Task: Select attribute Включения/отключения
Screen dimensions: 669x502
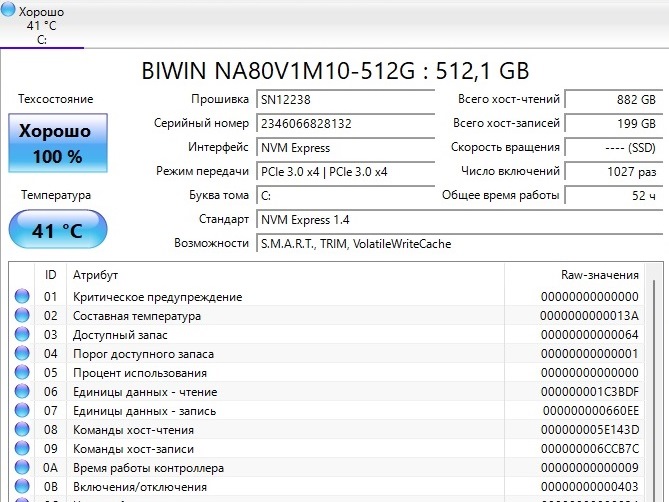Action: [x=140, y=487]
